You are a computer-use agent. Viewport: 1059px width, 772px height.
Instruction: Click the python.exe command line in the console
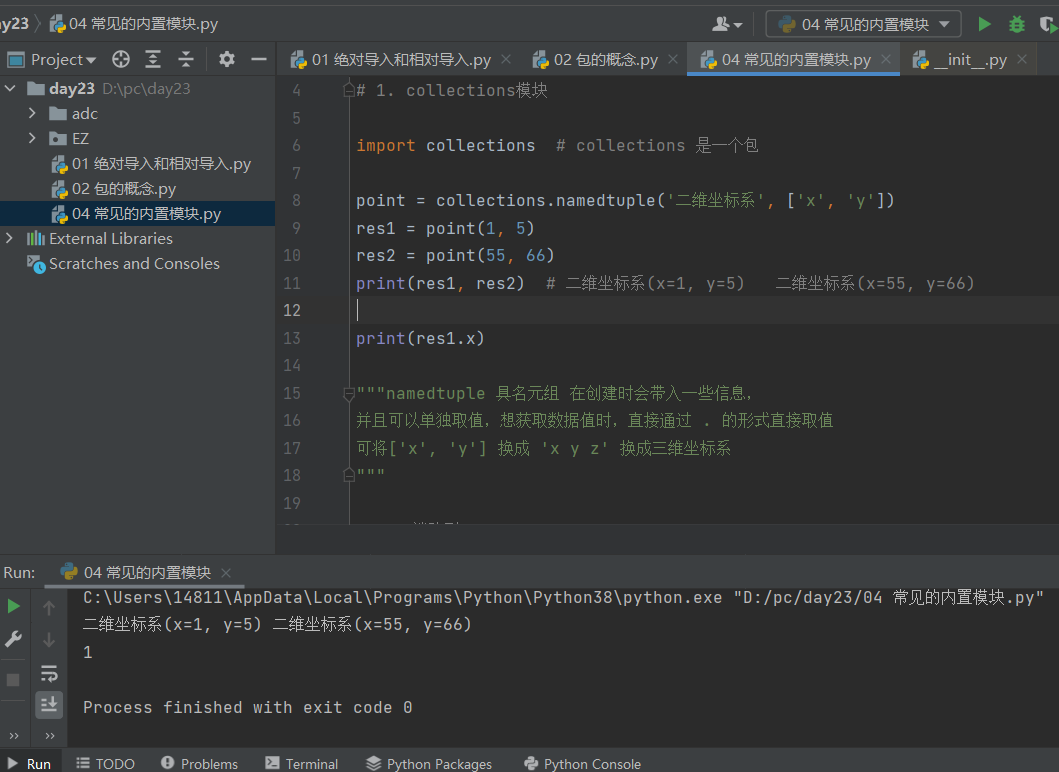point(563,597)
